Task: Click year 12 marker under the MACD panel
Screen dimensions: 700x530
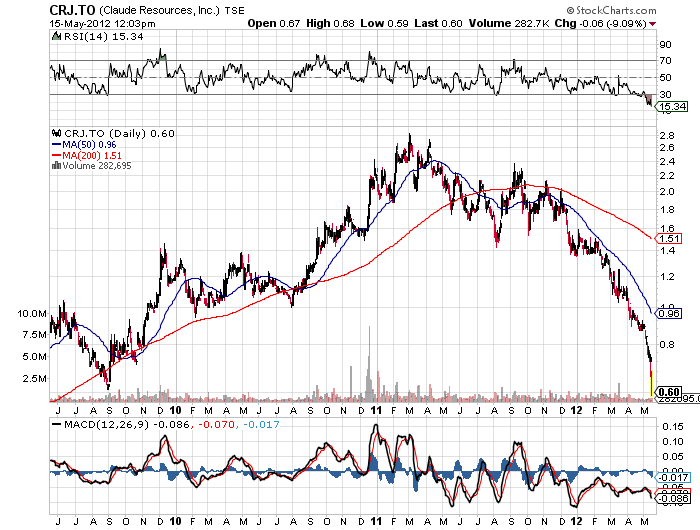Action: [x=576, y=521]
